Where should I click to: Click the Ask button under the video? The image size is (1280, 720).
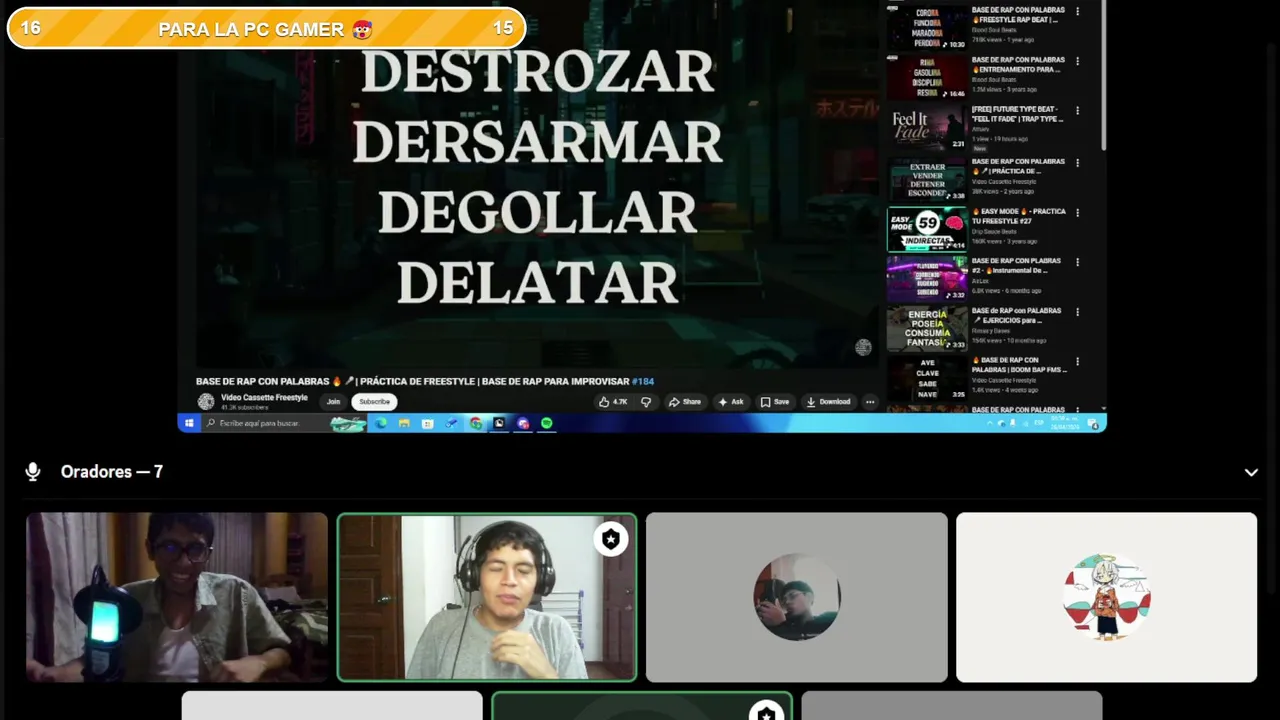coord(731,402)
